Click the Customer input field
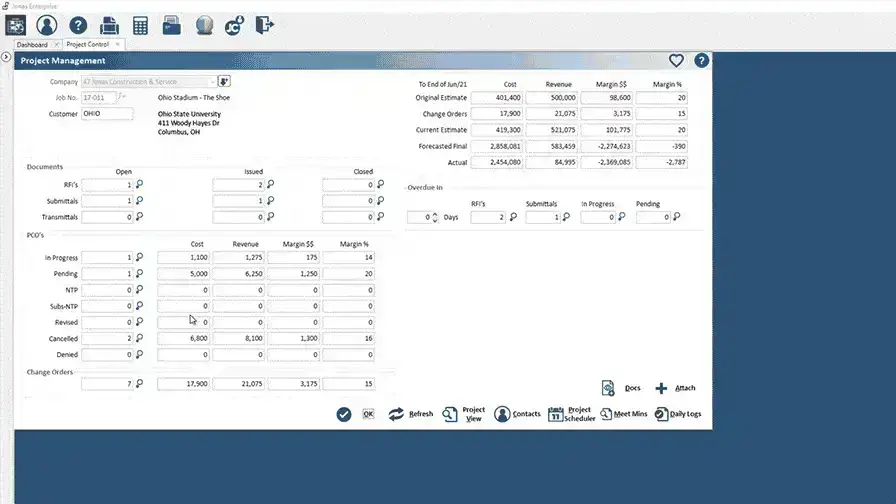 click(x=106, y=114)
